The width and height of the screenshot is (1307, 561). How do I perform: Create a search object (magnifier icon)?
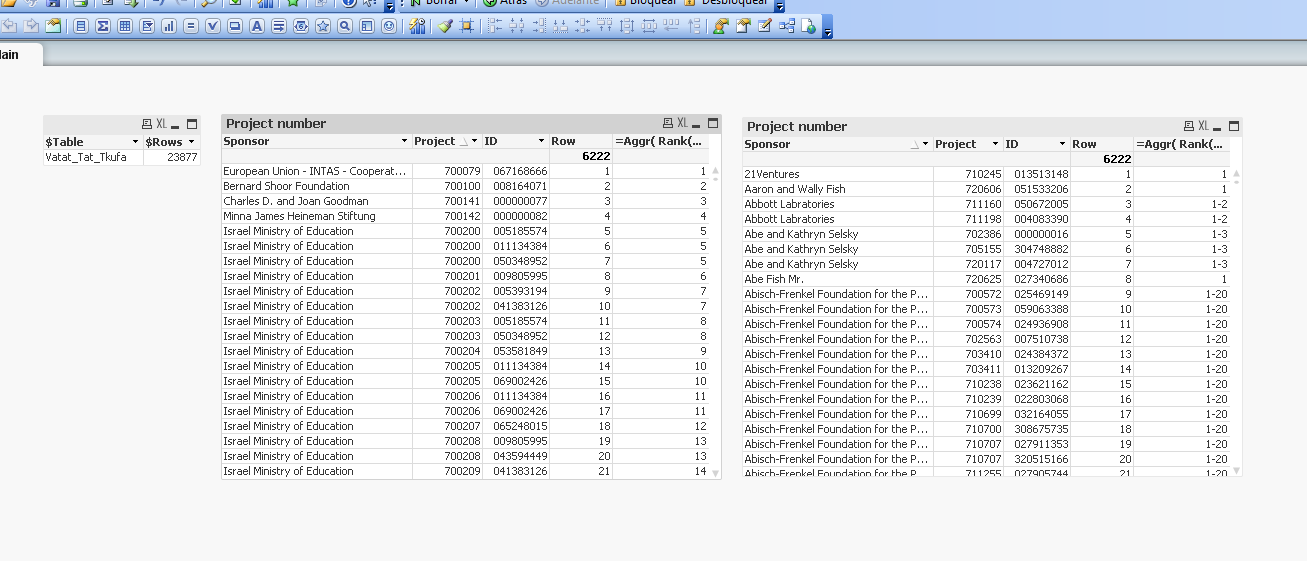(x=345, y=26)
